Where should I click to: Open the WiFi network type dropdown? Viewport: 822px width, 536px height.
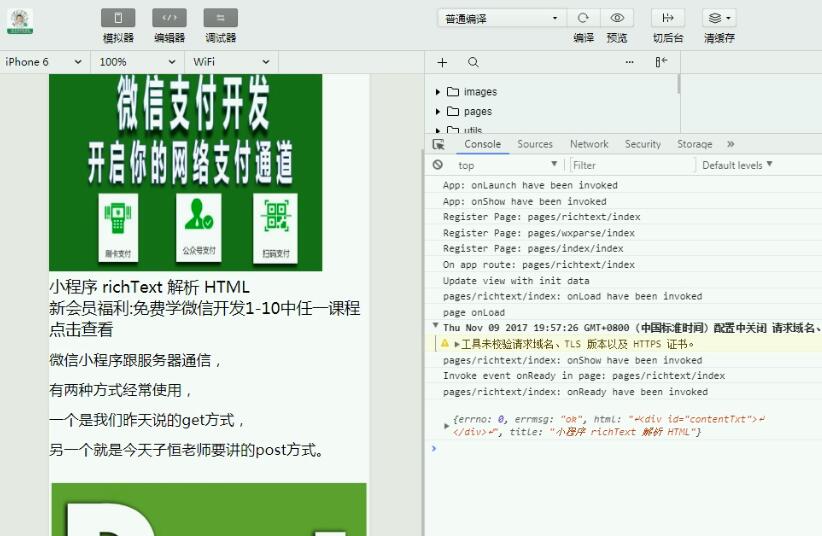[x=231, y=62]
